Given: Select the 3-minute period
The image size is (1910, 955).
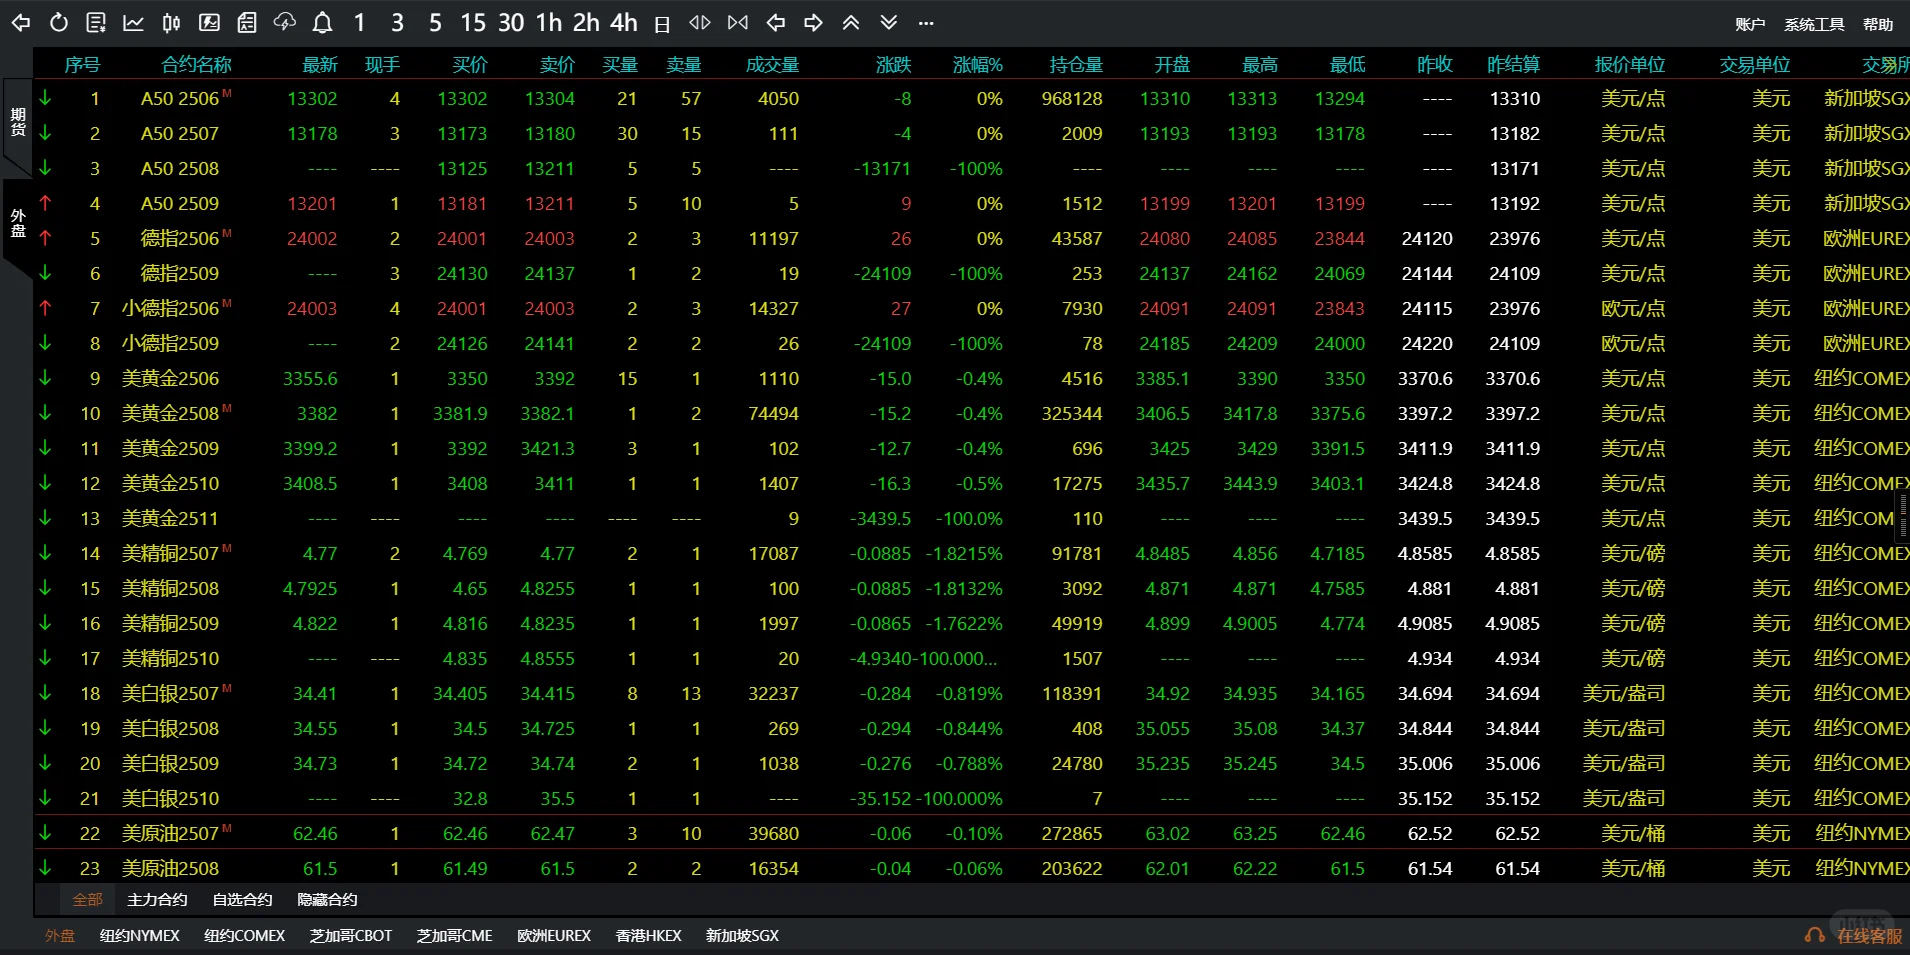Looking at the screenshot, I should coord(398,22).
